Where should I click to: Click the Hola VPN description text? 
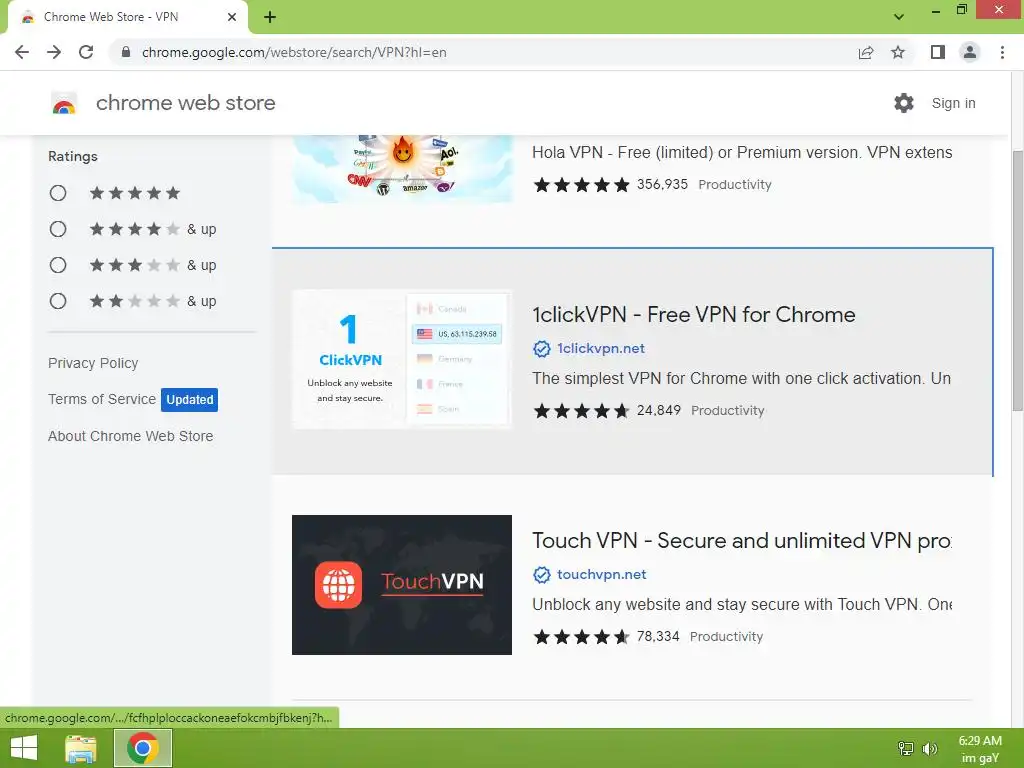pyautogui.click(x=742, y=153)
